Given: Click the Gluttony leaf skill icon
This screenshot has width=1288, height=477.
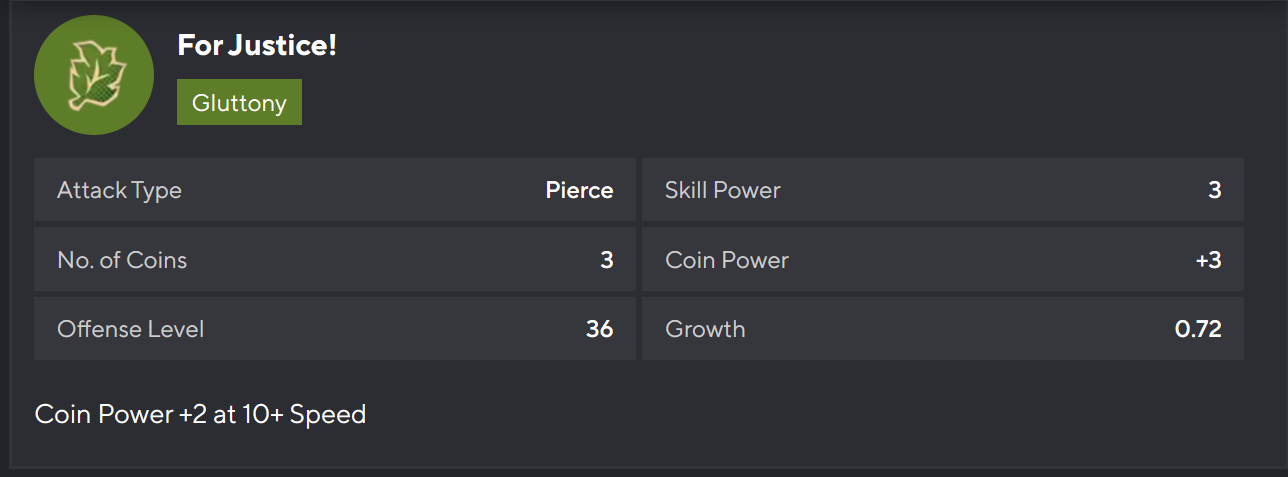Looking at the screenshot, I should [x=94, y=75].
